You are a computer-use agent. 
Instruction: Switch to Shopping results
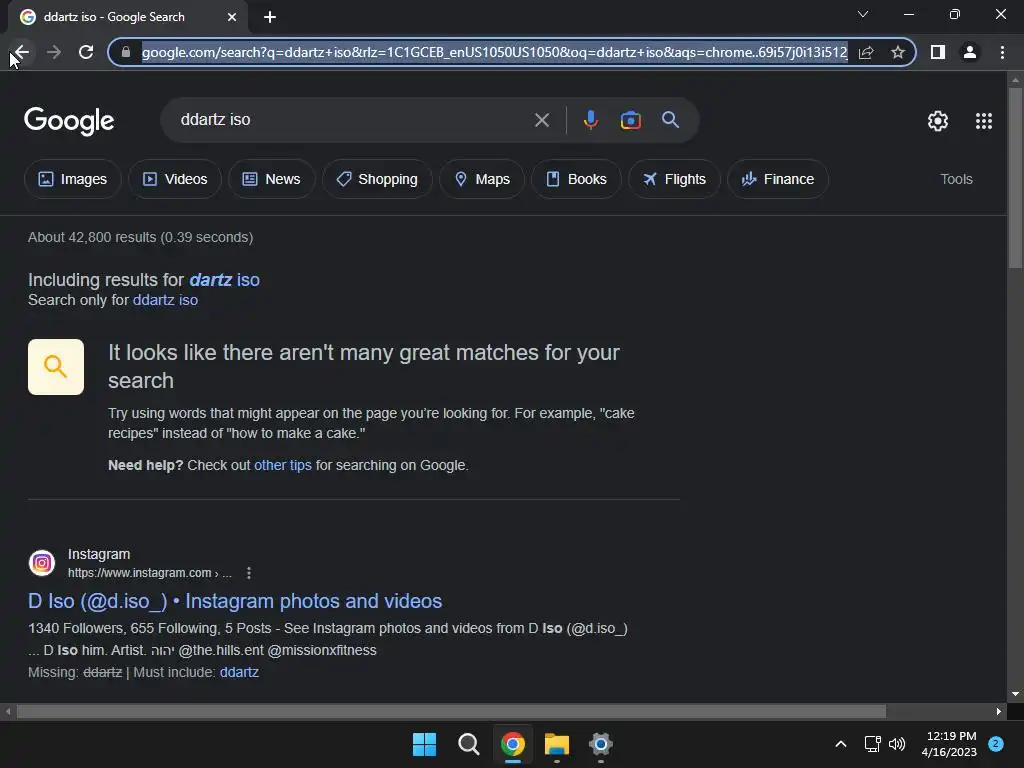(377, 179)
